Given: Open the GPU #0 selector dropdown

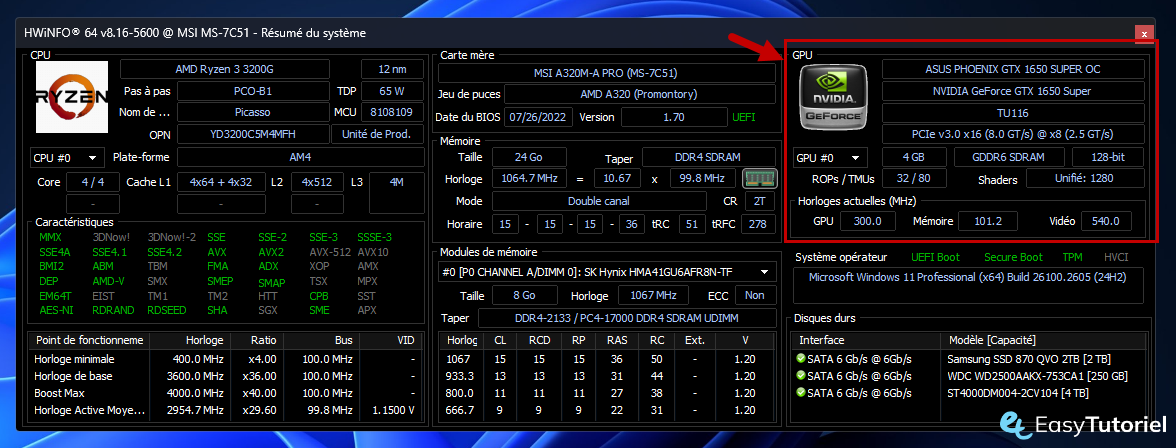Looking at the screenshot, I should click(x=830, y=158).
